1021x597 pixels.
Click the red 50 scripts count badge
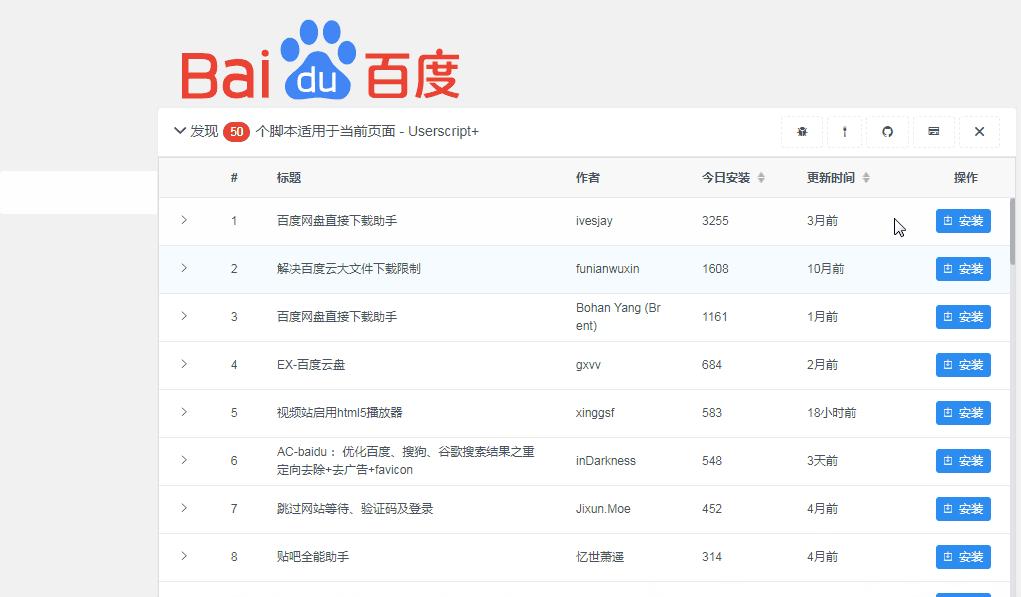pos(236,132)
